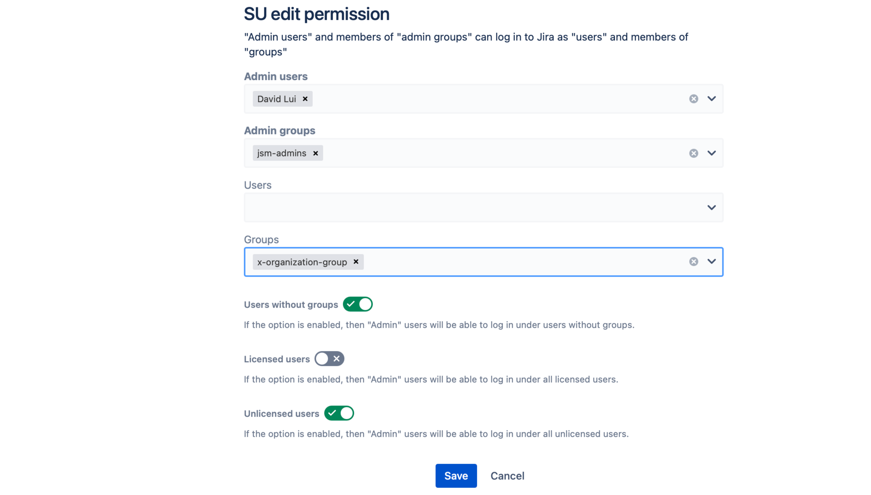Image resolution: width=871 pixels, height=495 pixels.
Task: Disable the Unlicensed users switch
Action: coord(339,413)
